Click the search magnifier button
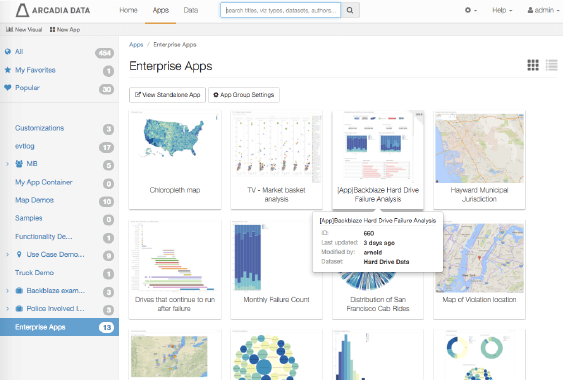The height and width of the screenshot is (380, 564). (x=350, y=10)
